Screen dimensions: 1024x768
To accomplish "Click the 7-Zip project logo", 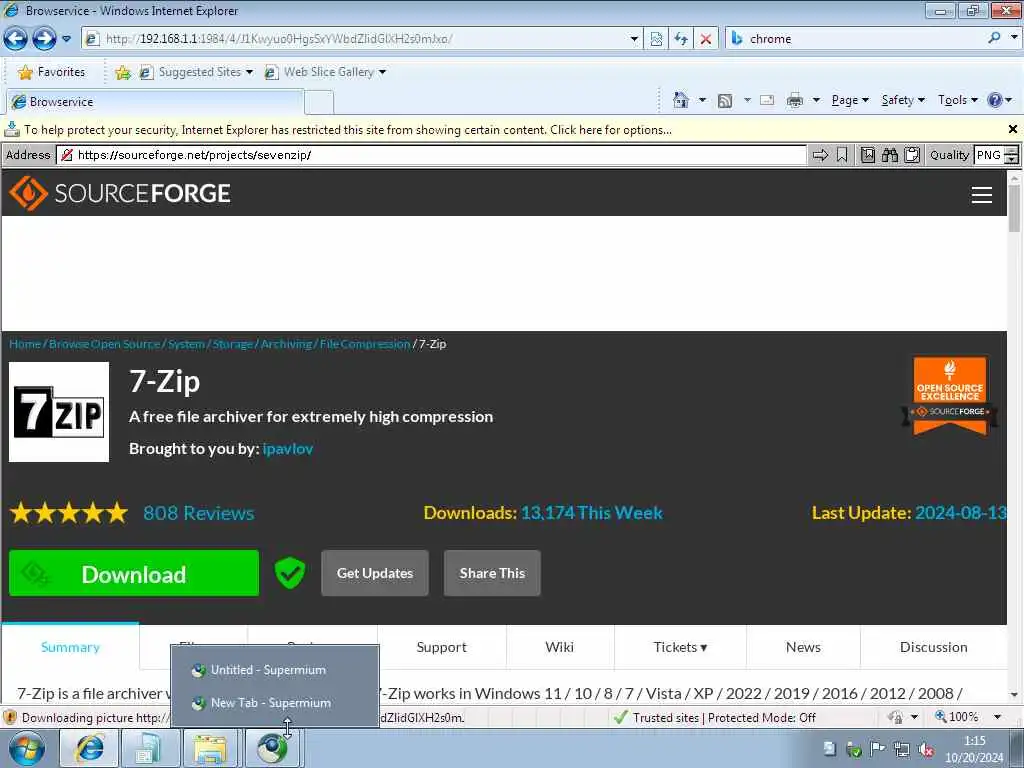I will [59, 412].
